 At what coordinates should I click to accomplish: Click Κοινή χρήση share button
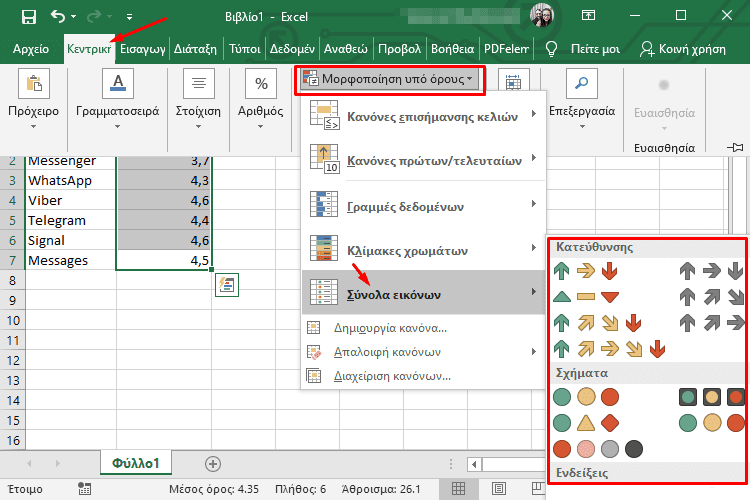pyautogui.click(x=683, y=49)
